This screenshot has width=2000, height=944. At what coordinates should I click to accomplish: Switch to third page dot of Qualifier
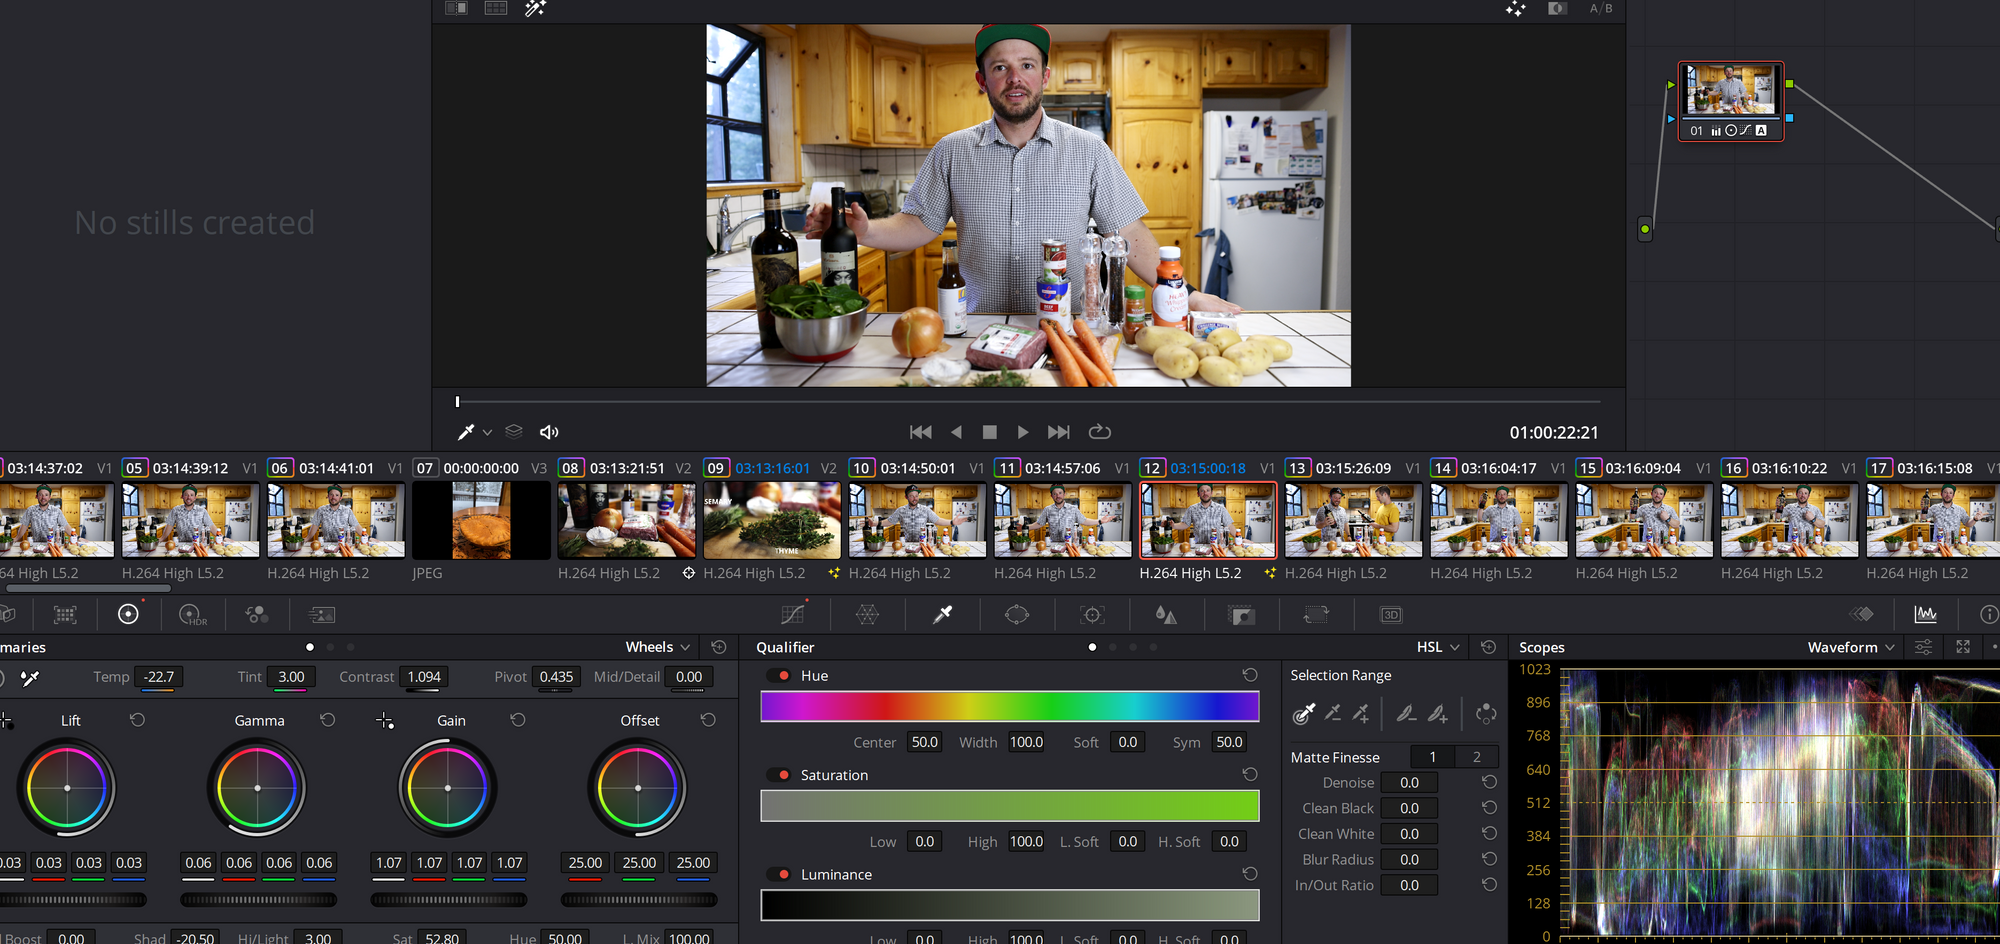(1133, 647)
